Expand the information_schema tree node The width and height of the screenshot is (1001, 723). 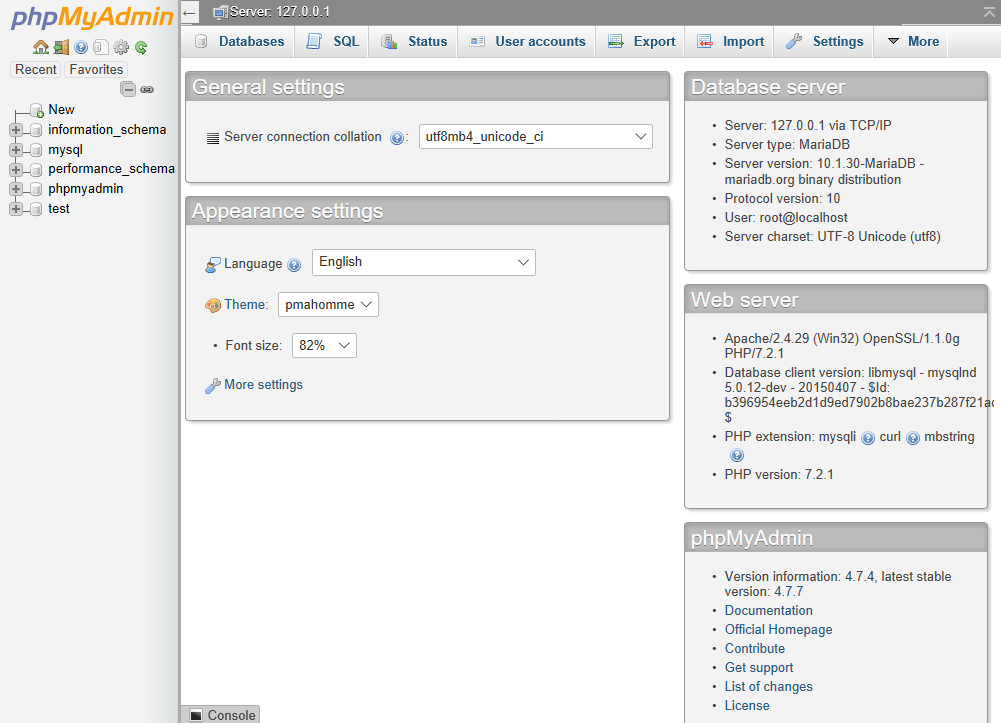coord(16,130)
